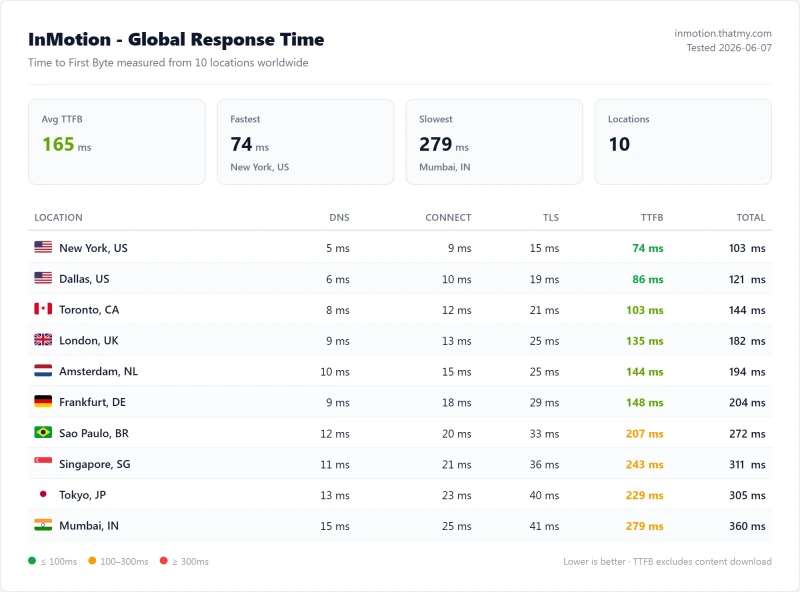Click the Sao Paulo, BR location name
Image resolution: width=800 pixels, height=592 pixels.
tap(94, 433)
